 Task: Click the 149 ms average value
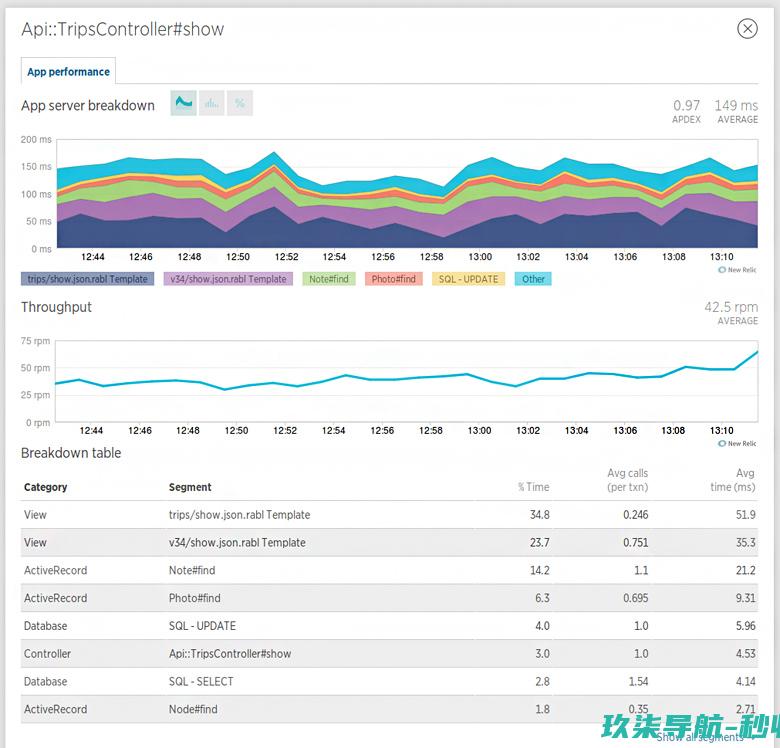pyautogui.click(x=736, y=105)
